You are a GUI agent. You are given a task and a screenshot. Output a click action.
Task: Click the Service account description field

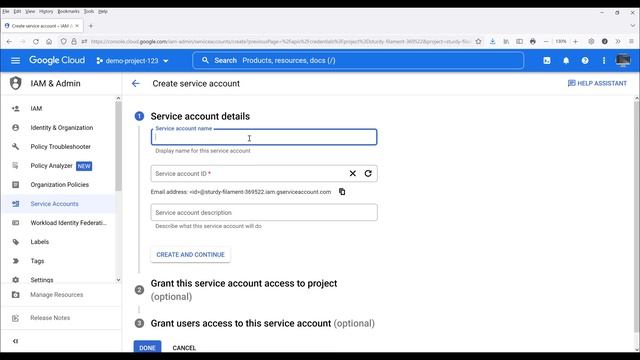pyautogui.click(x=264, y=212)
